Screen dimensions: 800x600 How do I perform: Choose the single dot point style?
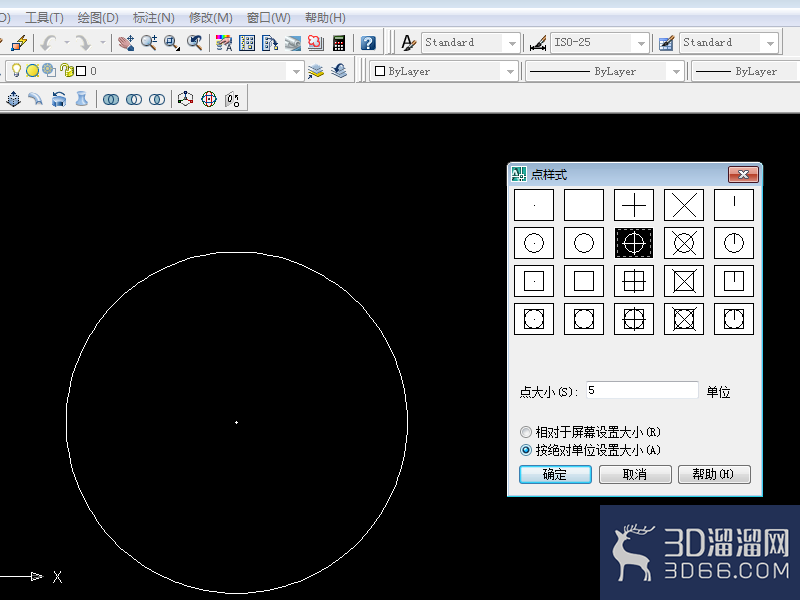click(534, 205)
